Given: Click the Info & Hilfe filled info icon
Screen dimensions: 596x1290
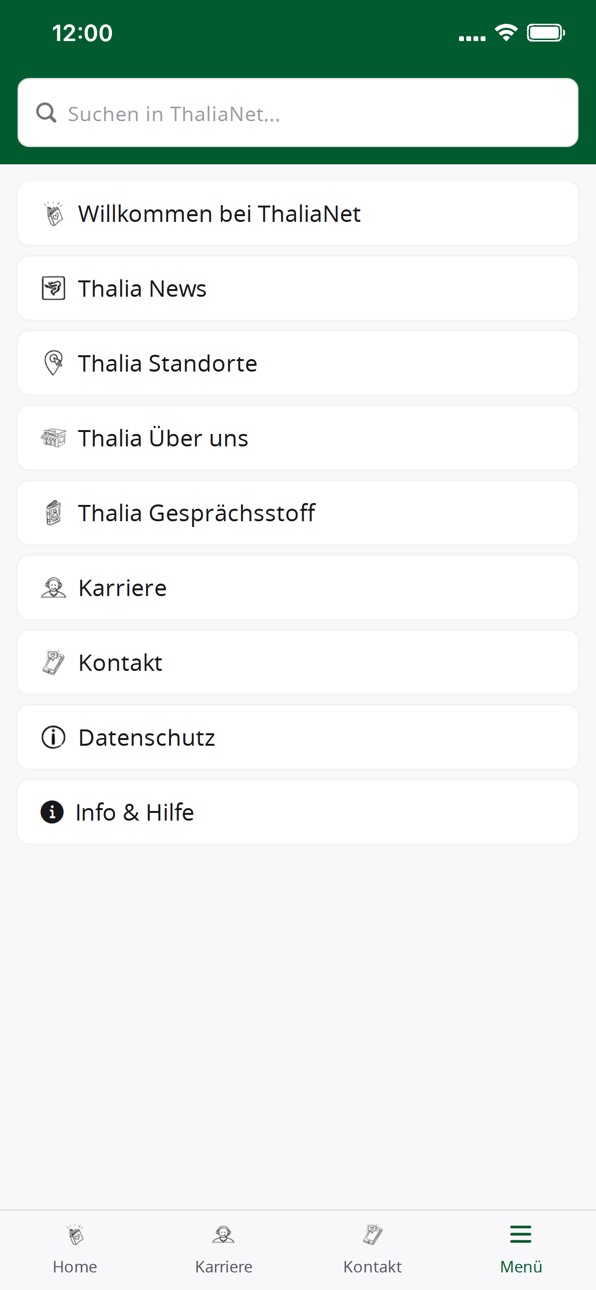Looking at the screenshot, I should [52, 812].
